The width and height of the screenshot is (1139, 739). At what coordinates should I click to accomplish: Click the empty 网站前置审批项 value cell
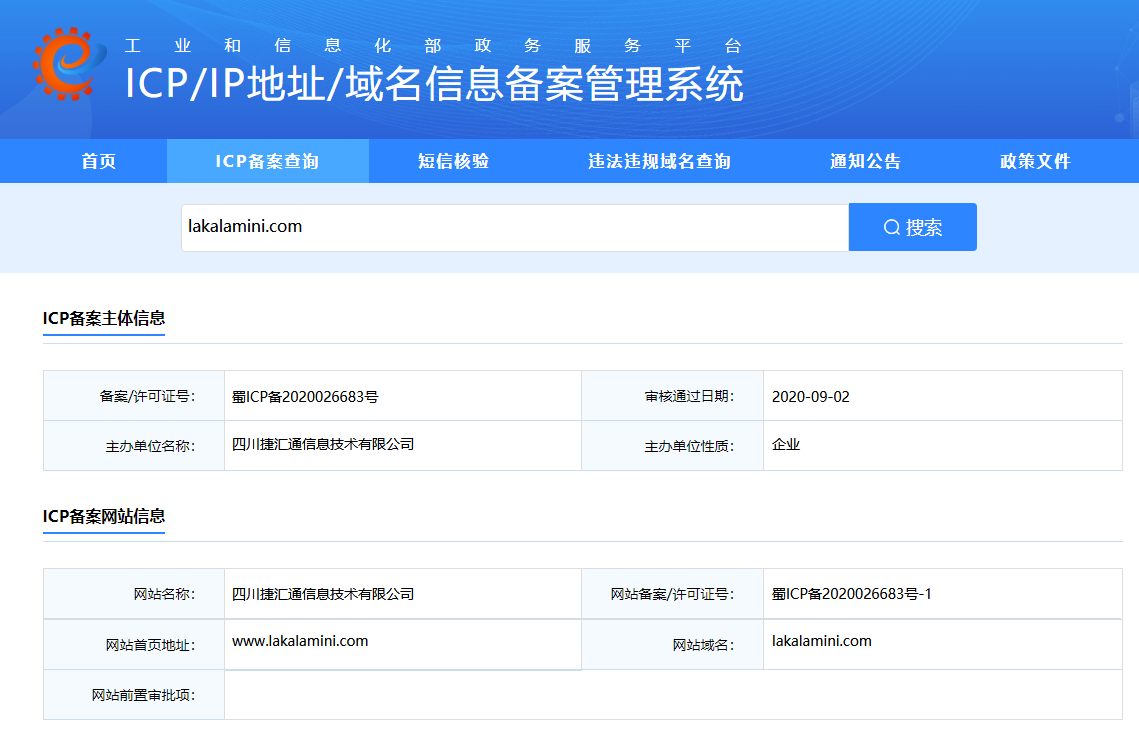672,694
